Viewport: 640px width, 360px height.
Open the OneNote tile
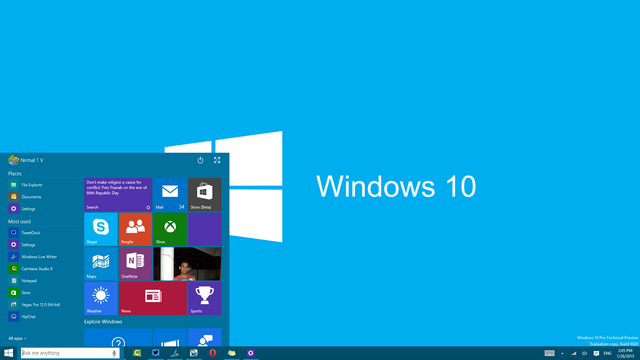135,264
